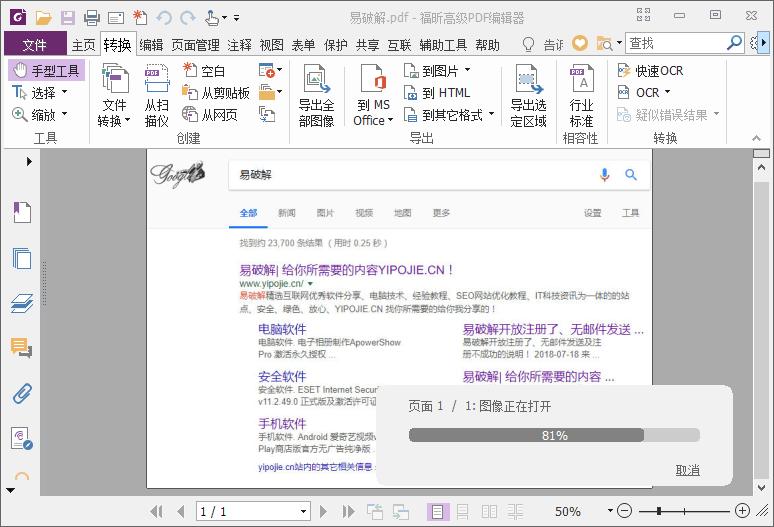
Task: Run 快速OCR quick recognition
Action: (x=650, y=71)
